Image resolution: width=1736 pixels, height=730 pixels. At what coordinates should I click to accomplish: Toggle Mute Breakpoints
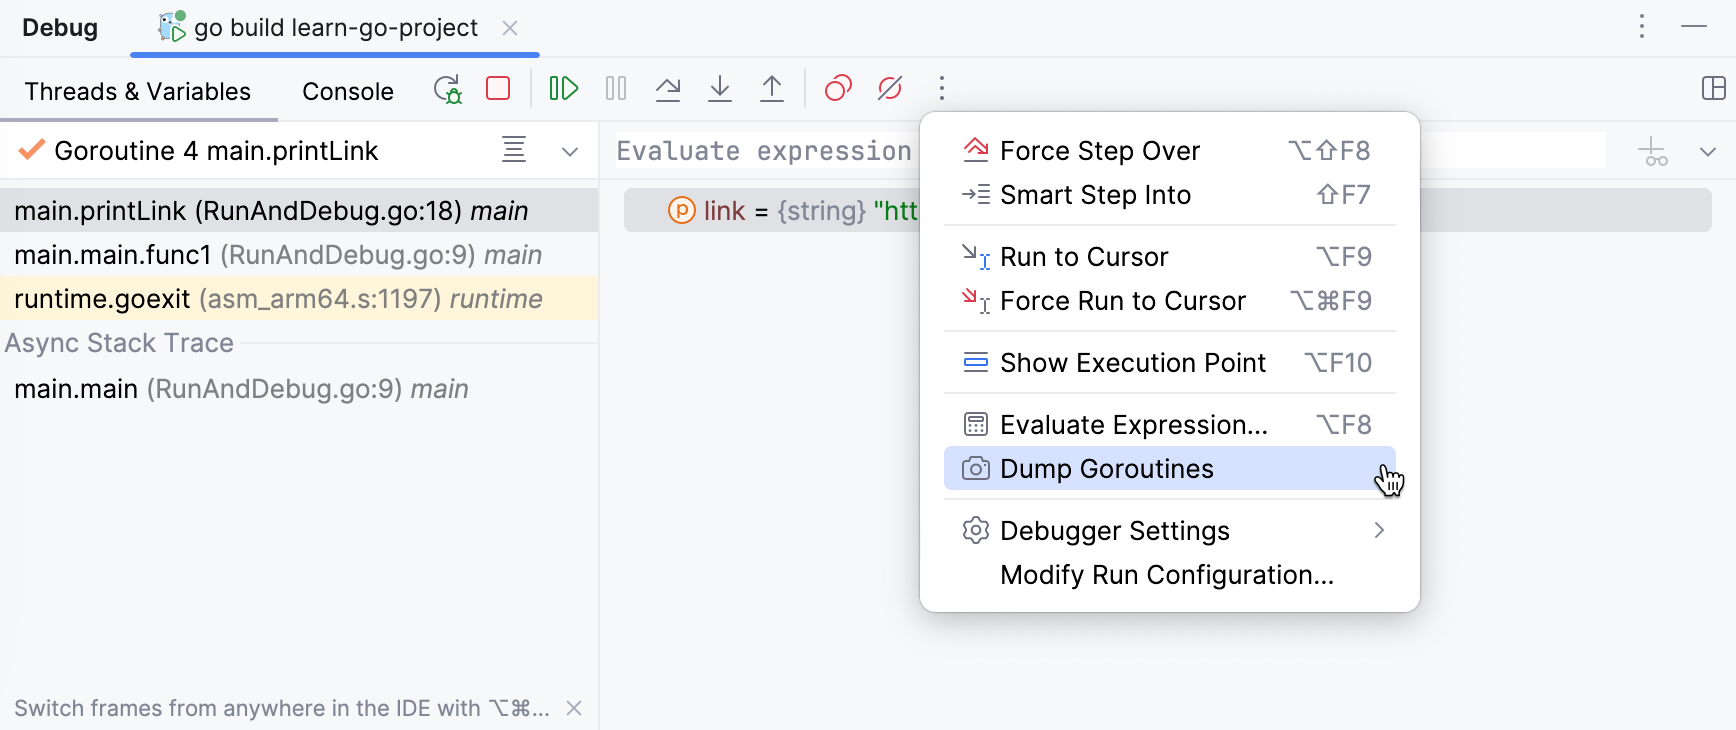pyautogui.click(x=890, y=89)
